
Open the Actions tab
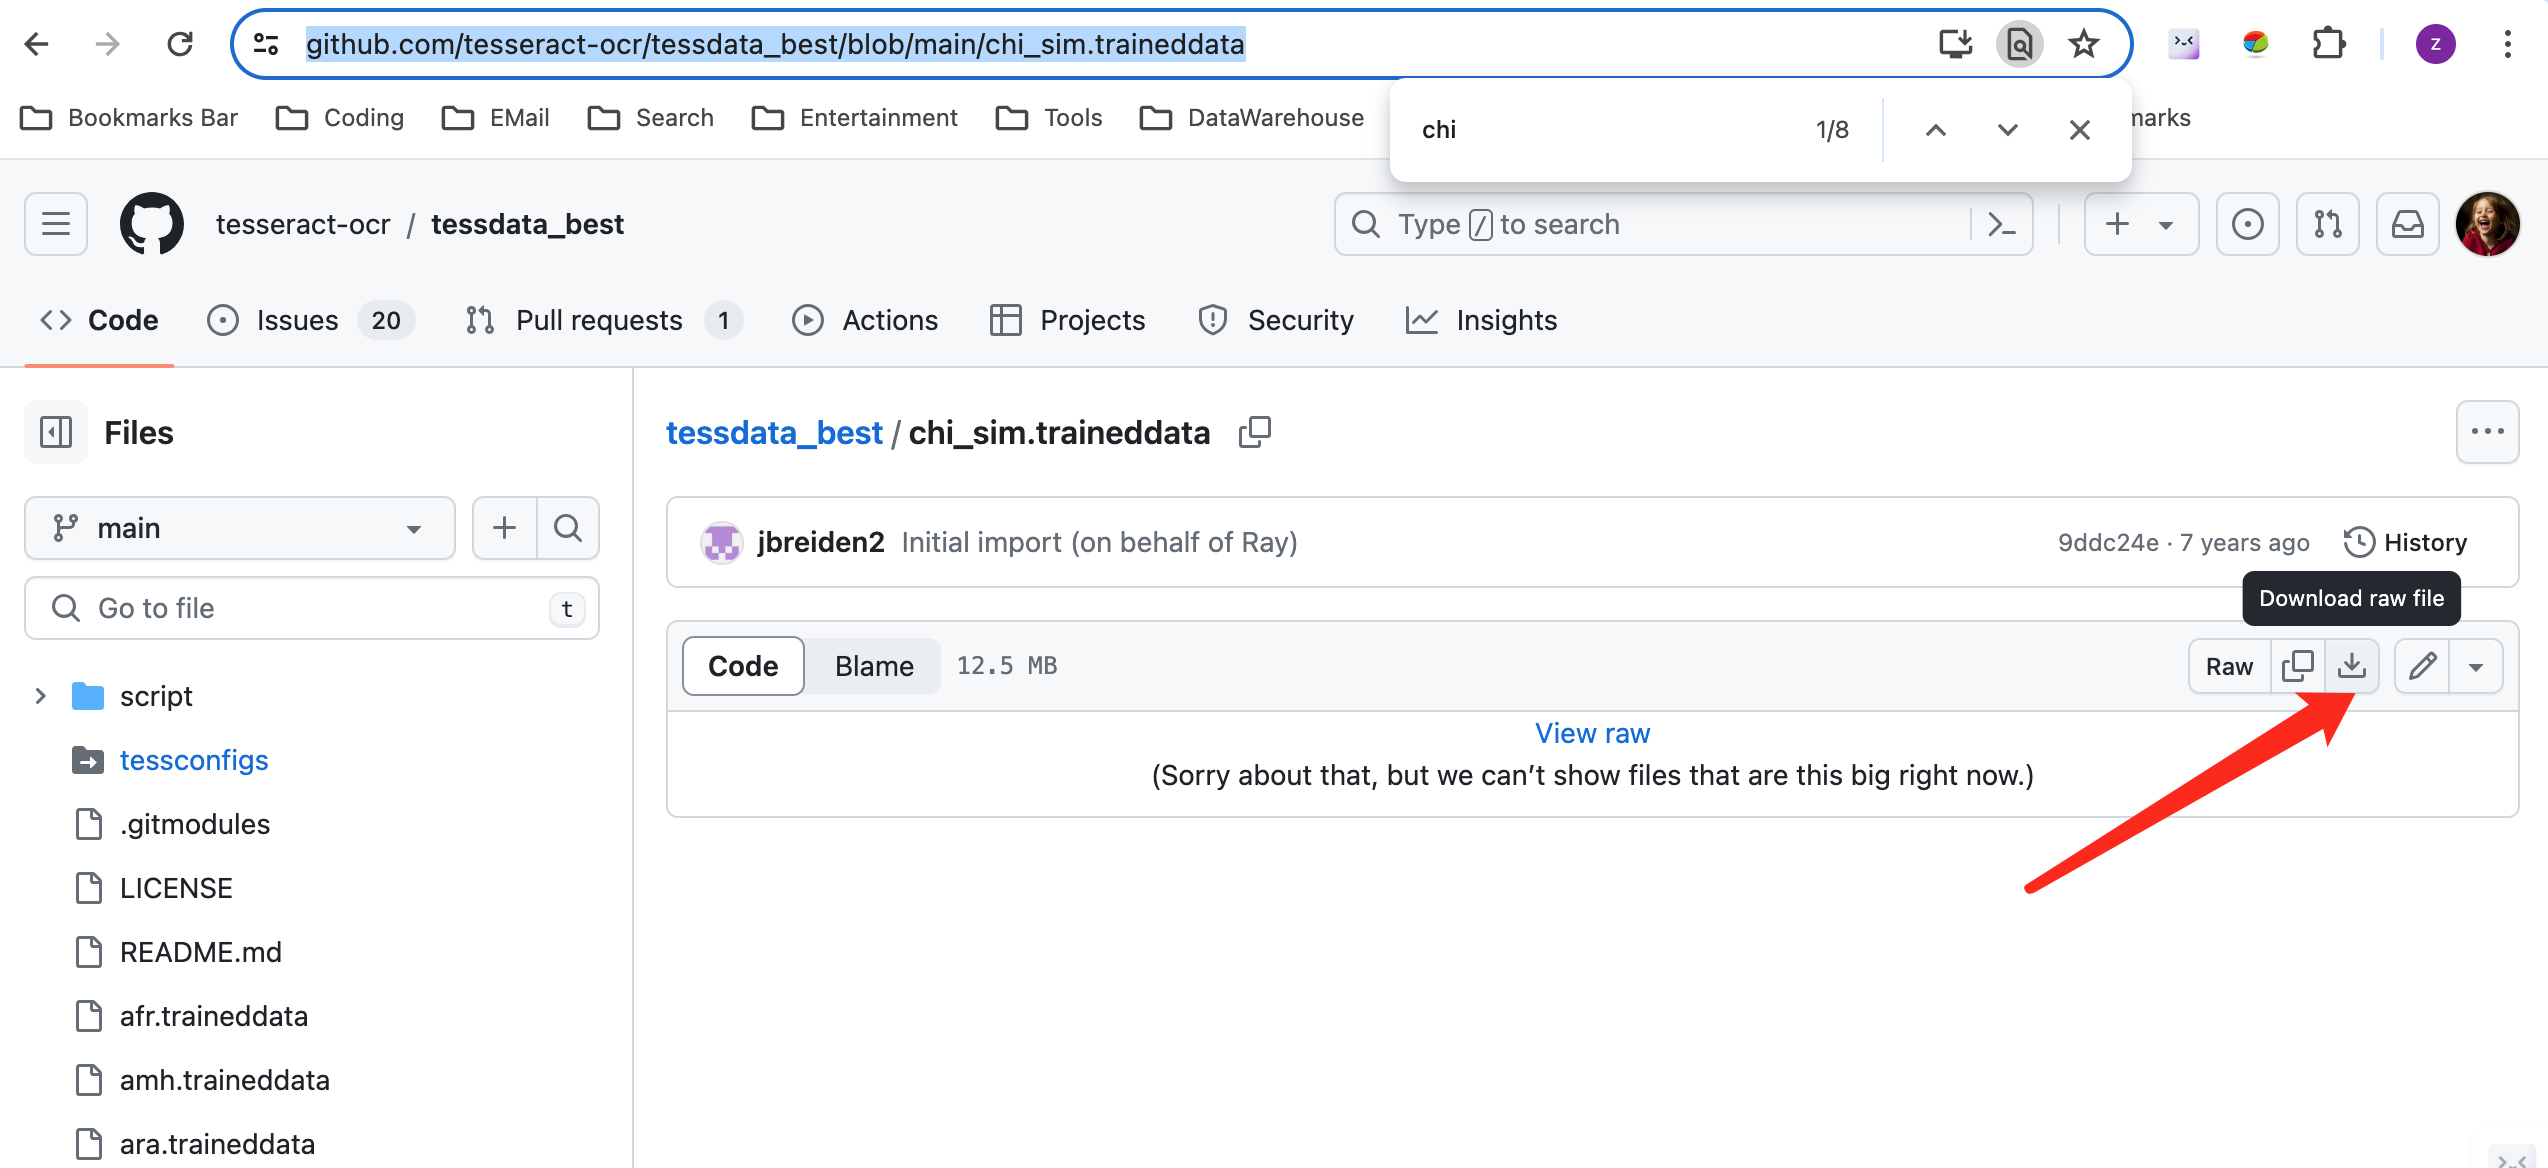click(x=865, y=320)
